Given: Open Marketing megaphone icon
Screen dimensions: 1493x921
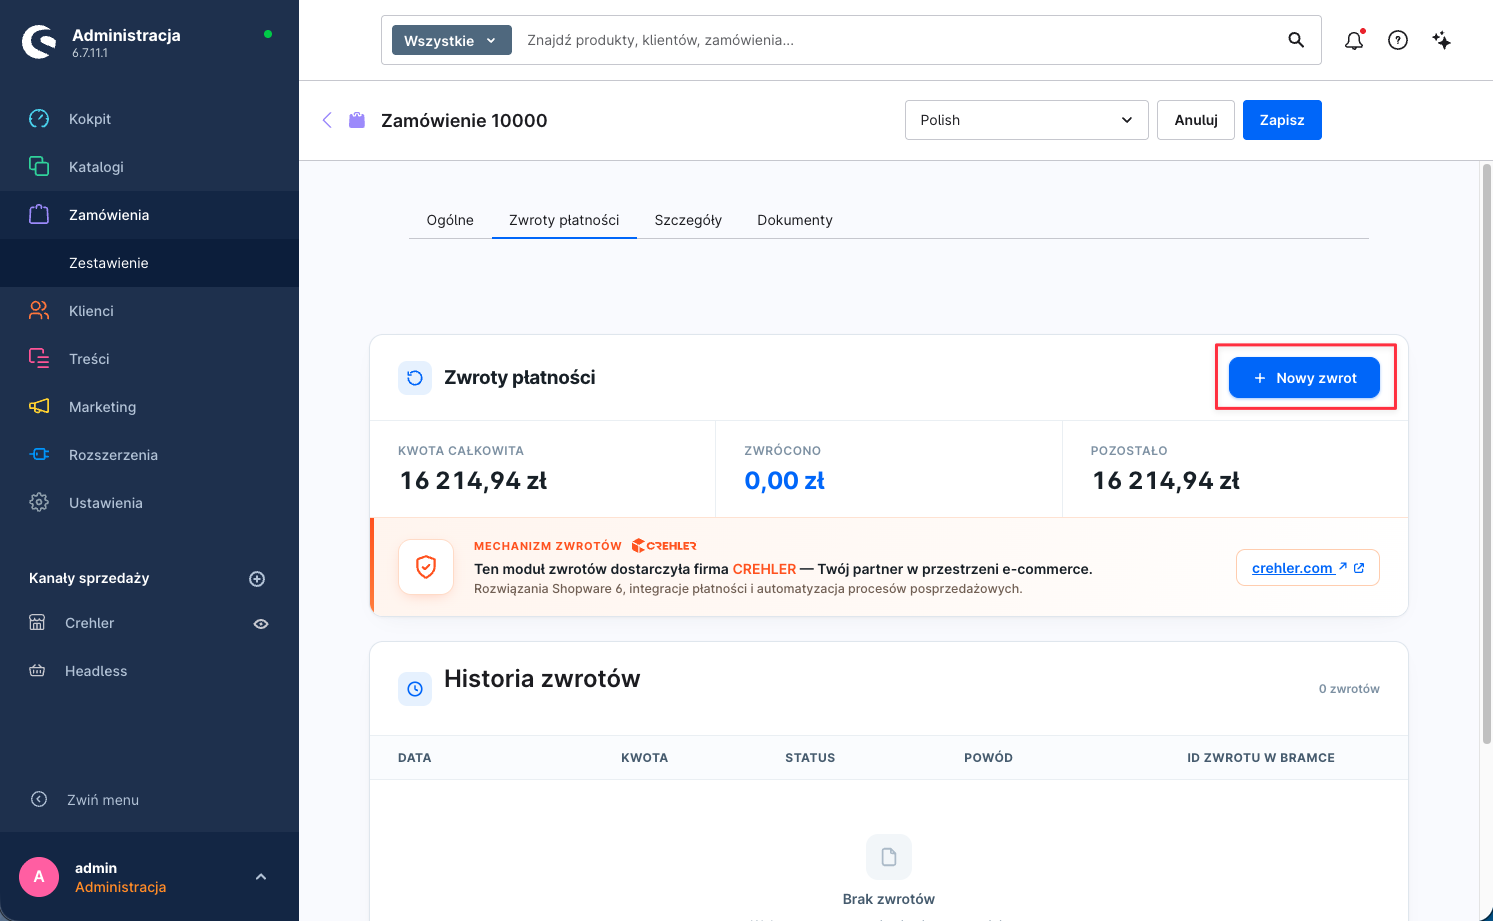Looking at the screenshot, I should coord(39,407).
